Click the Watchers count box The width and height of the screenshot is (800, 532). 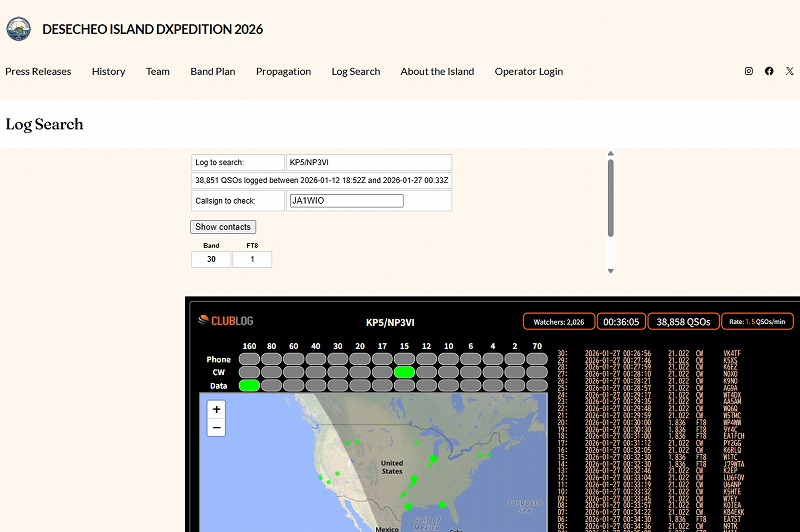pos(558,322)
